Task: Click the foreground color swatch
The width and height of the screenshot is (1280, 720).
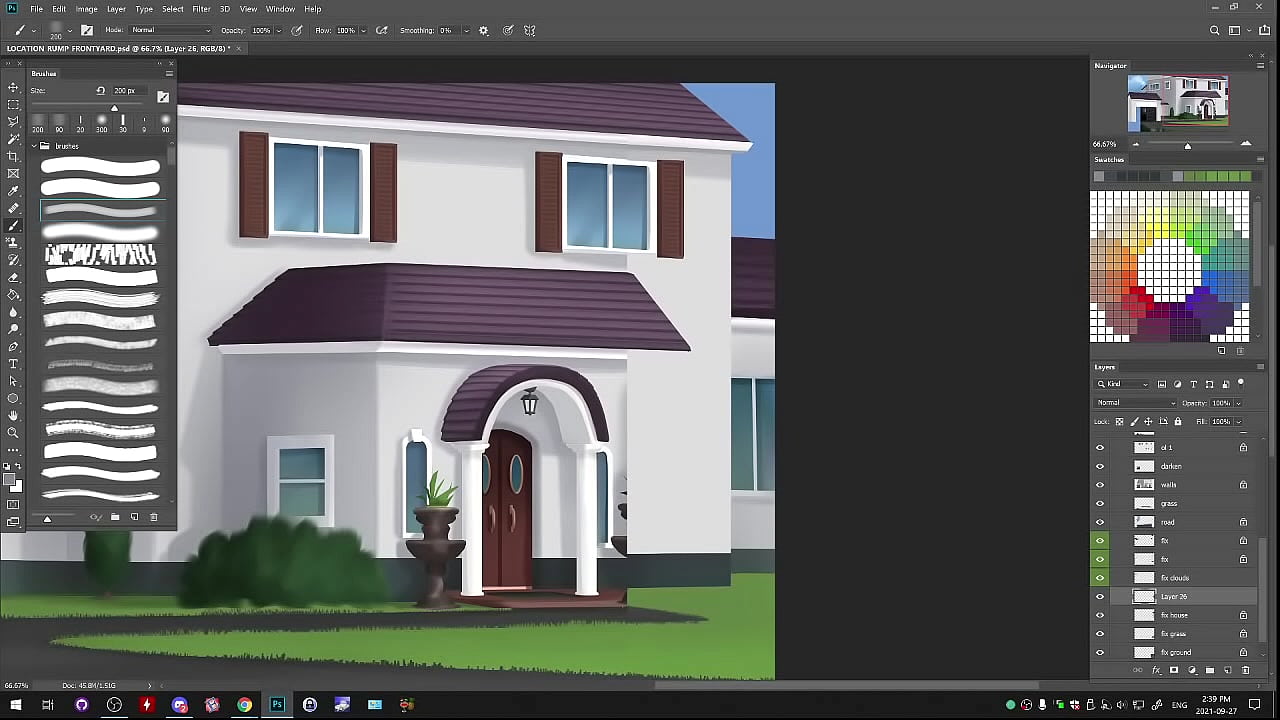Action: pyautogui.click(x=10, y=481)
